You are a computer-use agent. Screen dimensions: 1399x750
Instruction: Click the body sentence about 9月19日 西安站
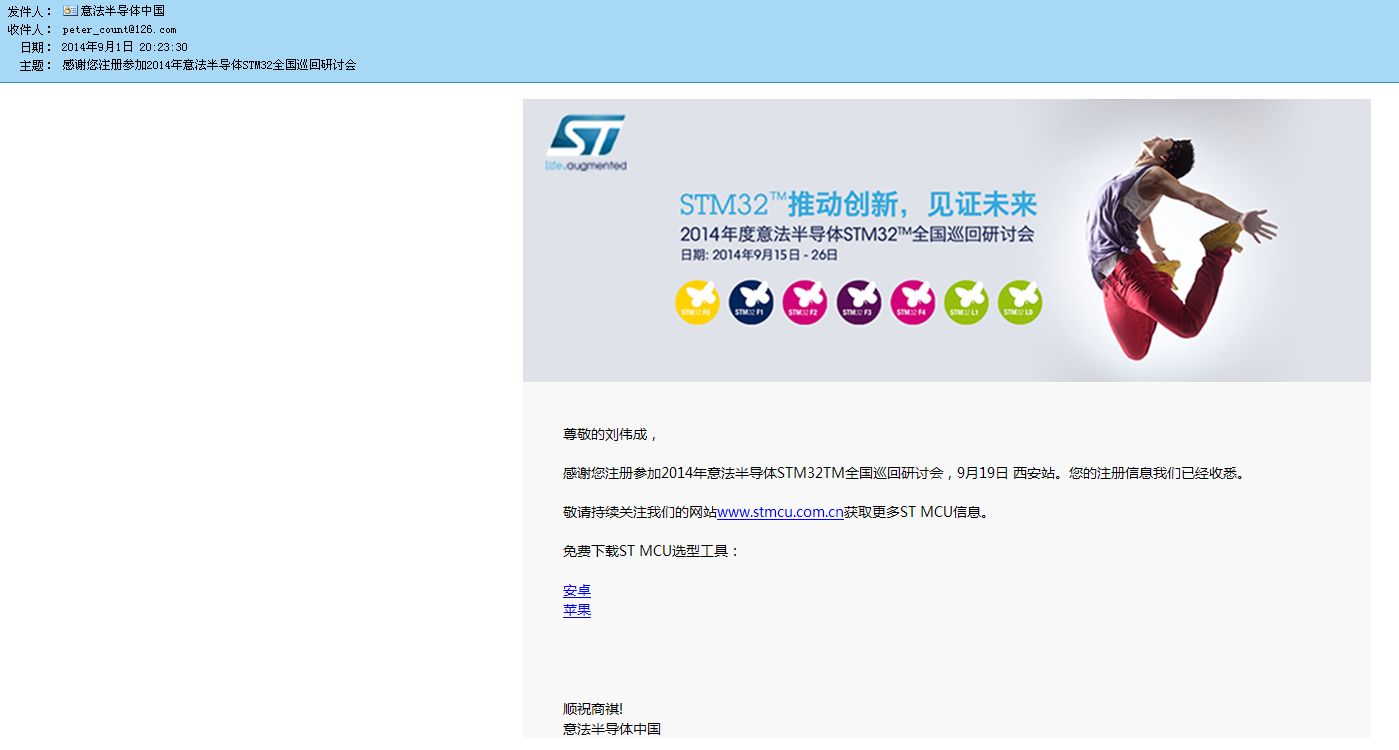pos(906,474)
